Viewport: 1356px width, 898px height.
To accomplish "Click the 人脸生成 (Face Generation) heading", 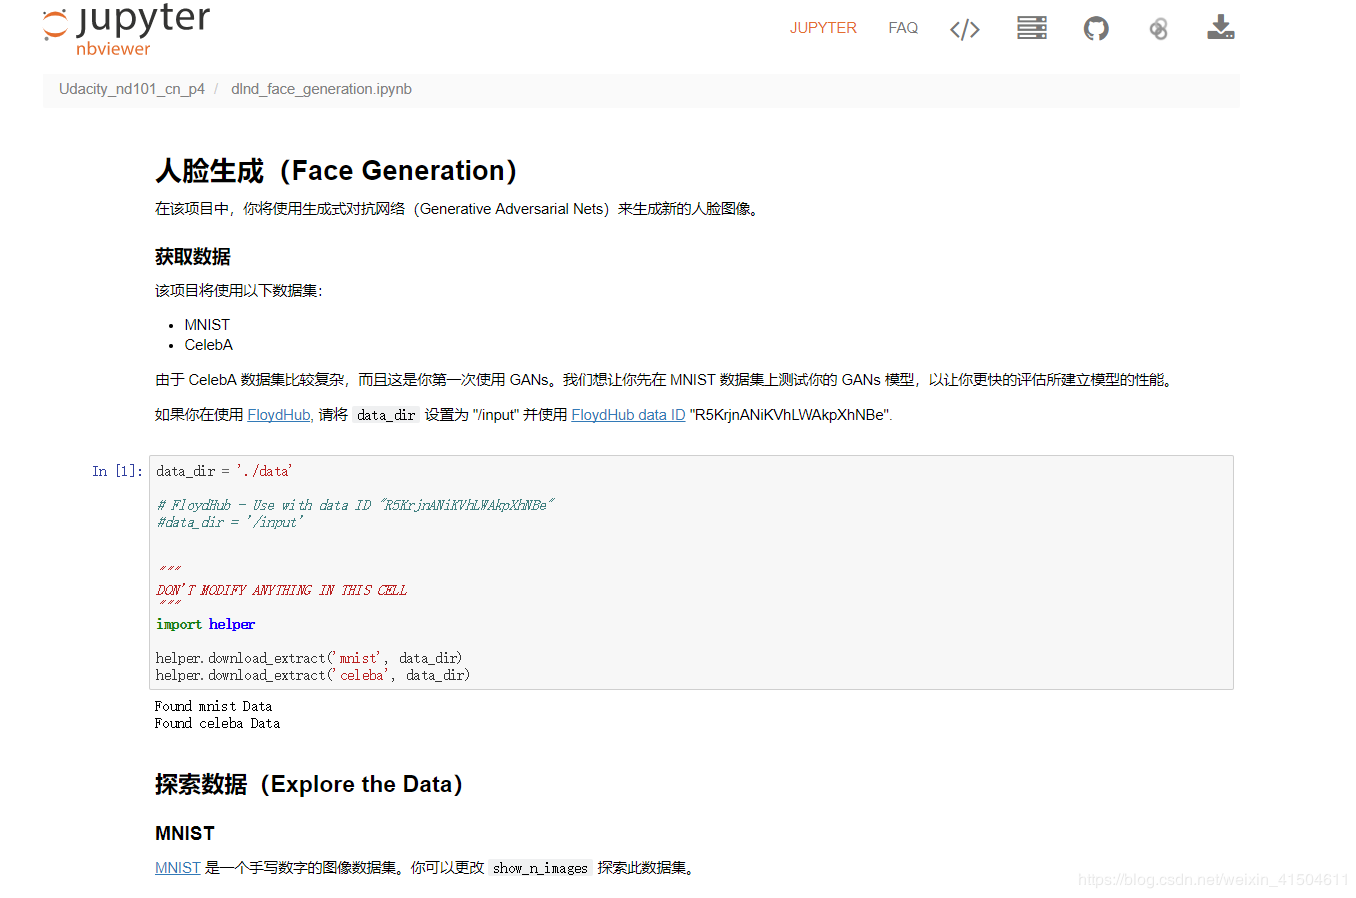I will 336,170.
